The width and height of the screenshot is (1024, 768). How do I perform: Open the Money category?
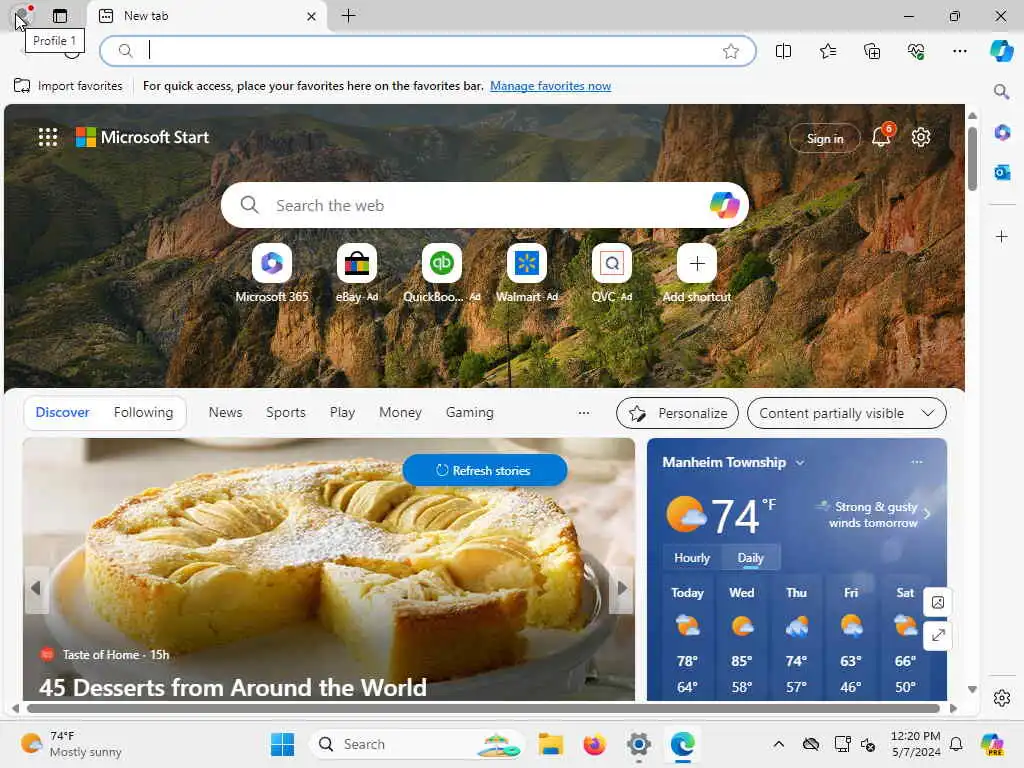[400, 412]
